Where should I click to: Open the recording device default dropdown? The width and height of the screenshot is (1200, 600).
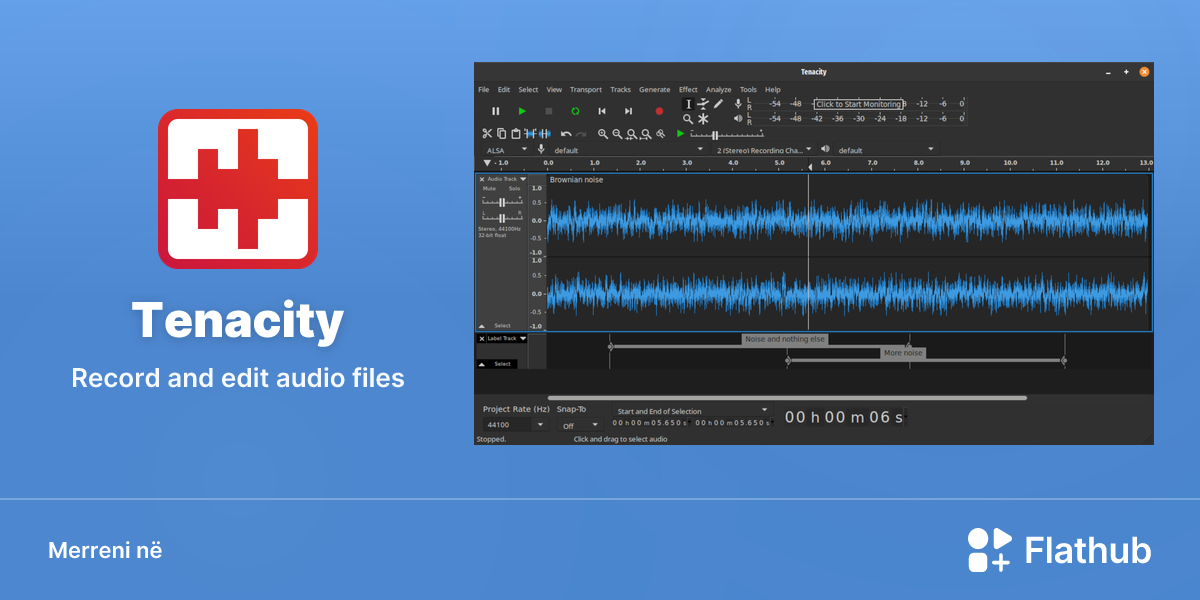pos(628,150)
